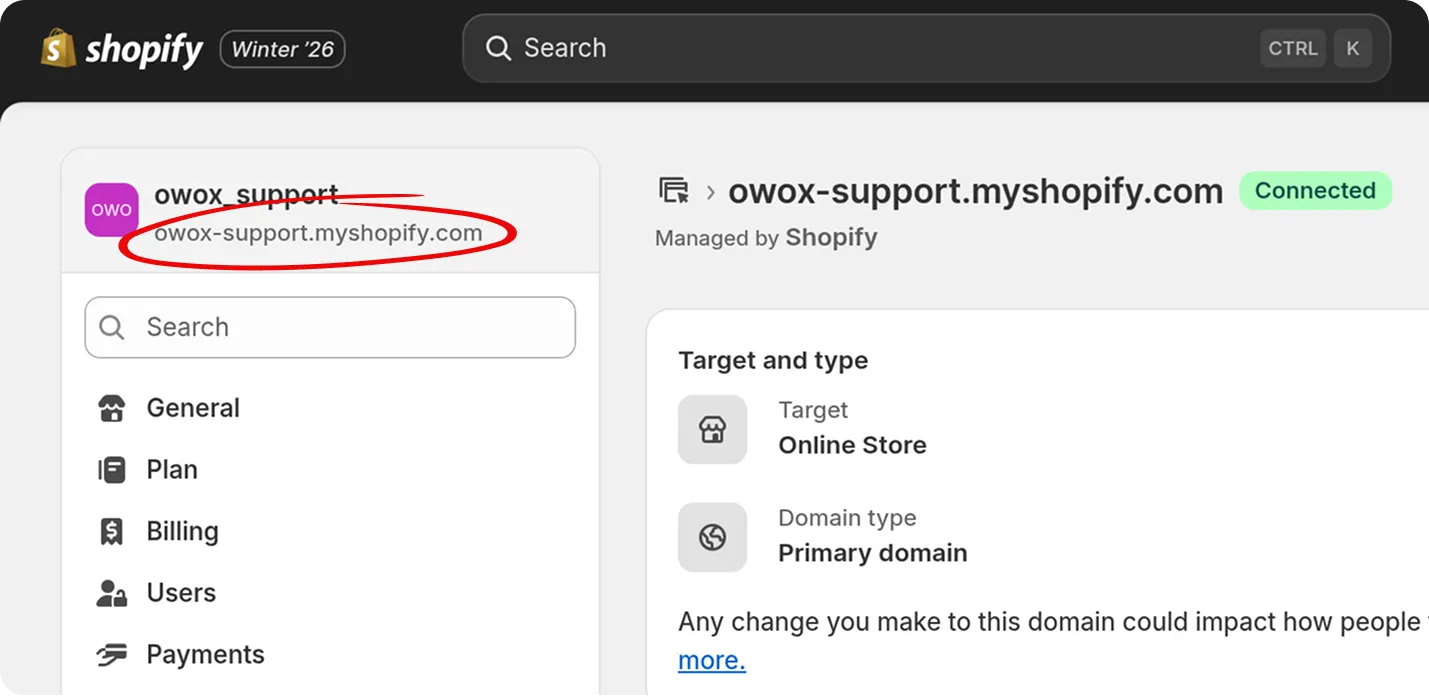Click the Online Store target icon
1429x696 pixels.
tap(712, 429)
